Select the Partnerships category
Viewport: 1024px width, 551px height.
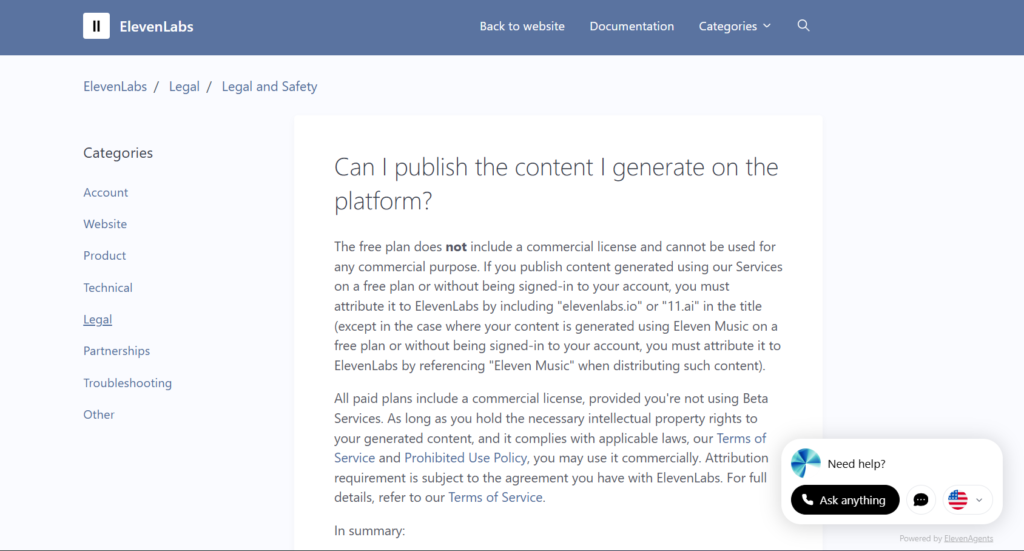point(116,351)
